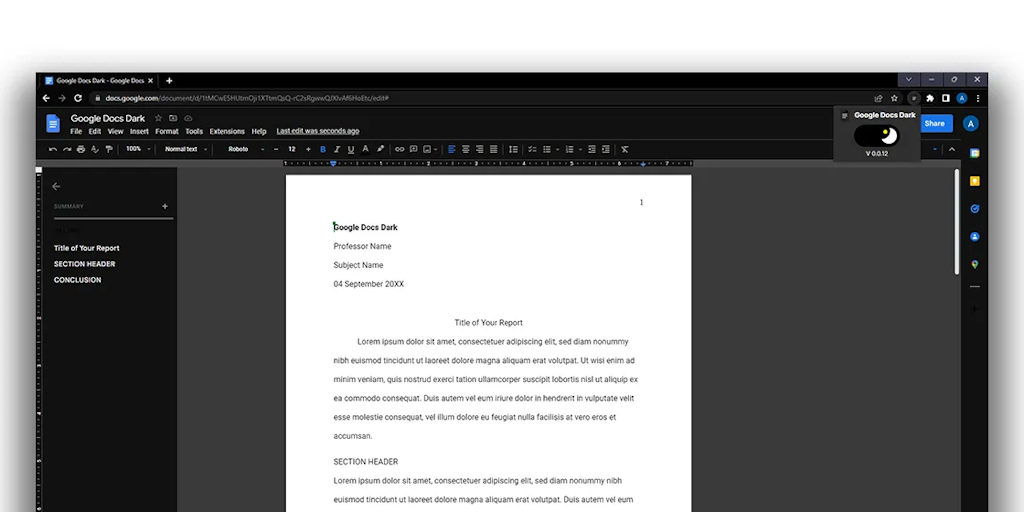Open the highlight color marker tool
The image size is (1024, 512).
[x=380, y=149]
